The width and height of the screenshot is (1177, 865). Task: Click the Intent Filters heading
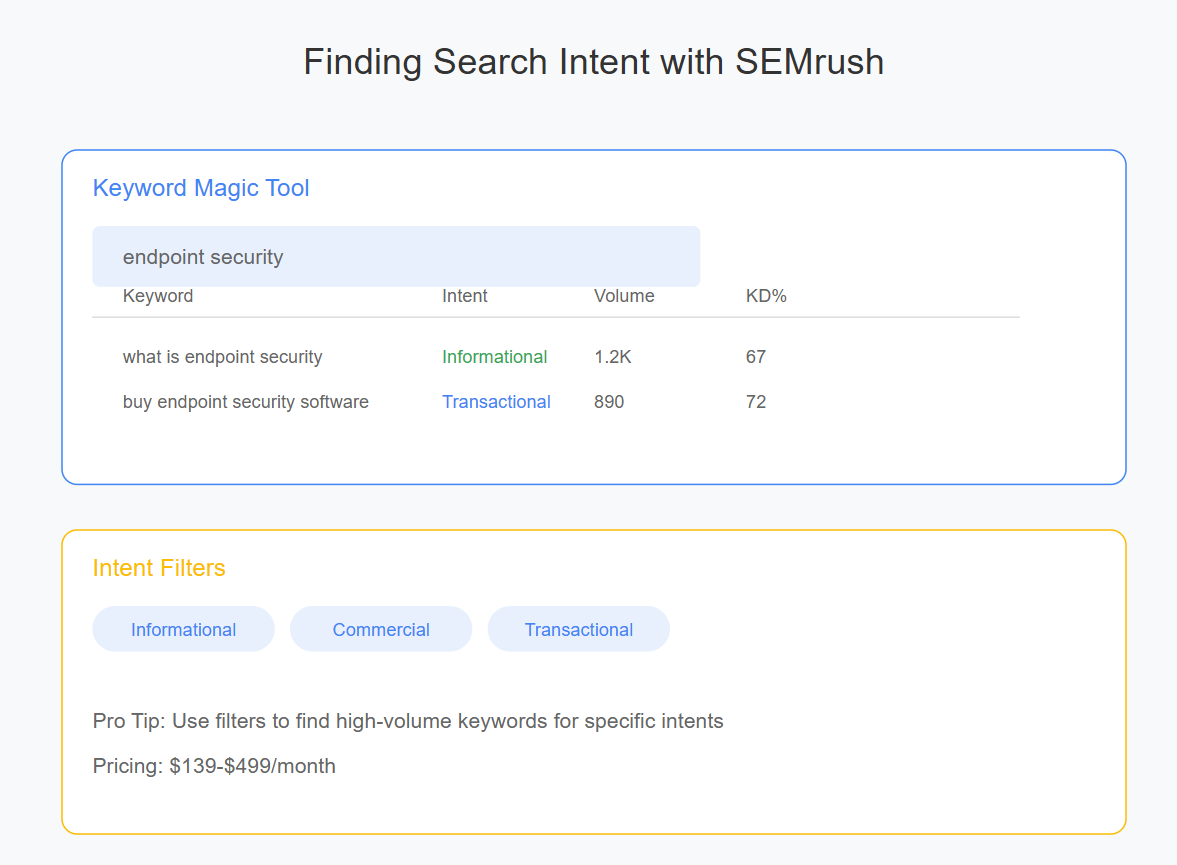(159, 568)
